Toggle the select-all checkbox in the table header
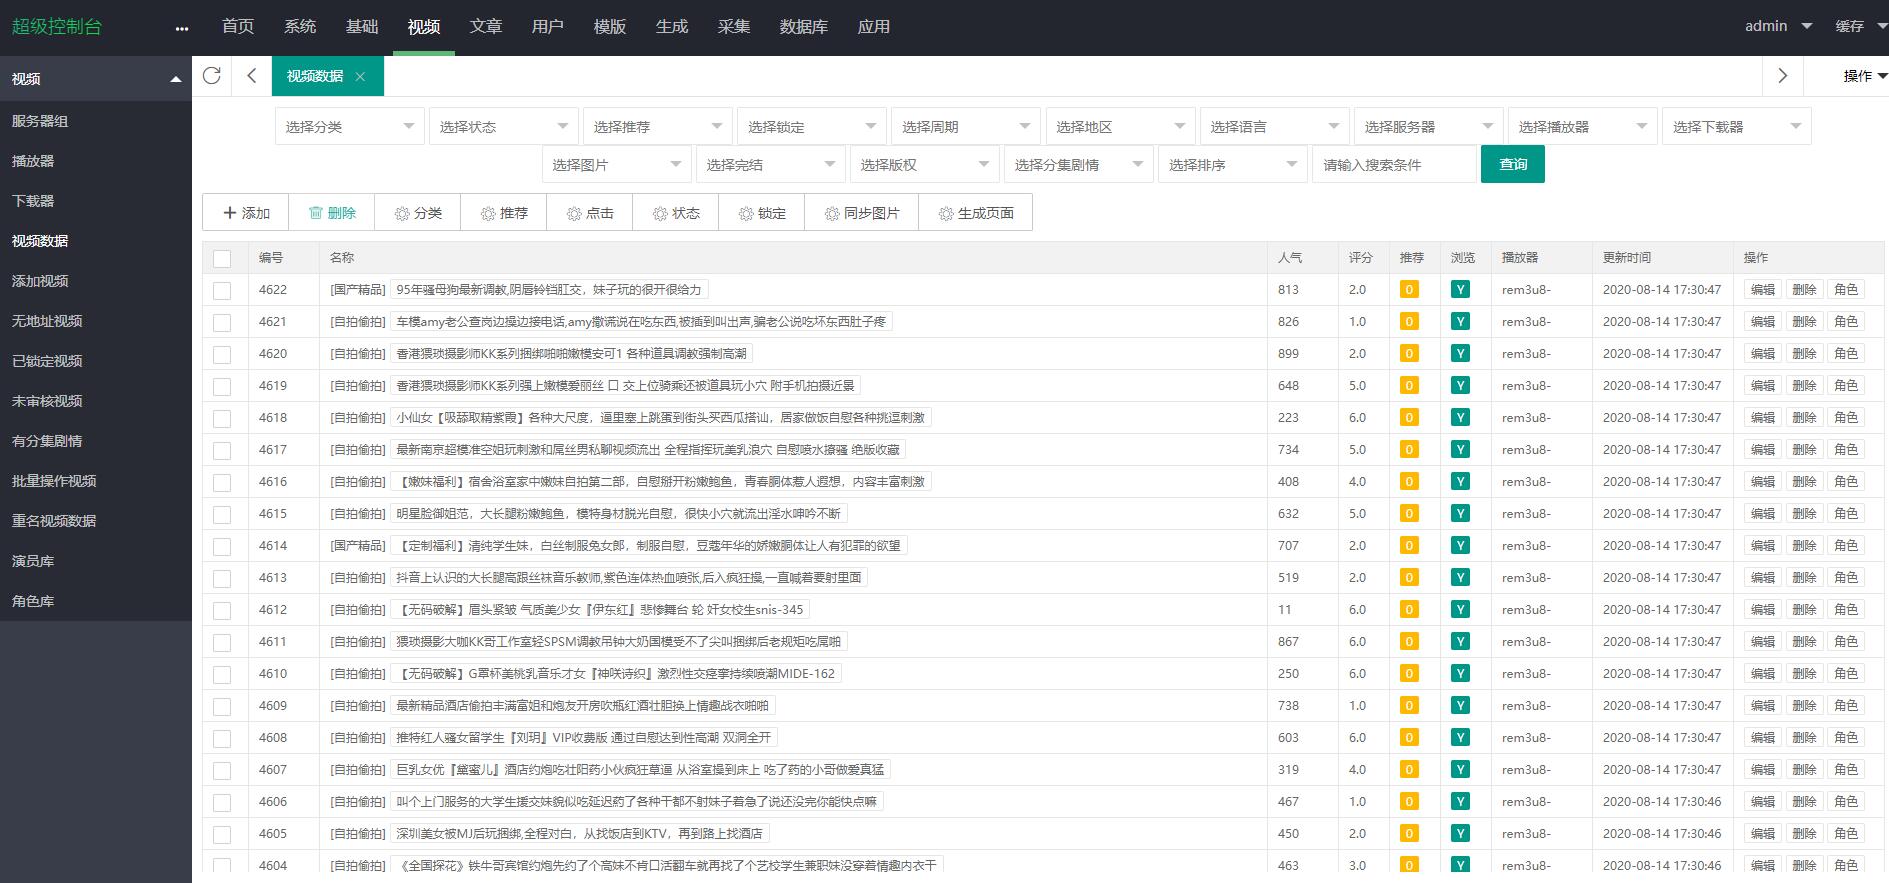Viewport: 1889px width, 883px height. coord(222,258)
